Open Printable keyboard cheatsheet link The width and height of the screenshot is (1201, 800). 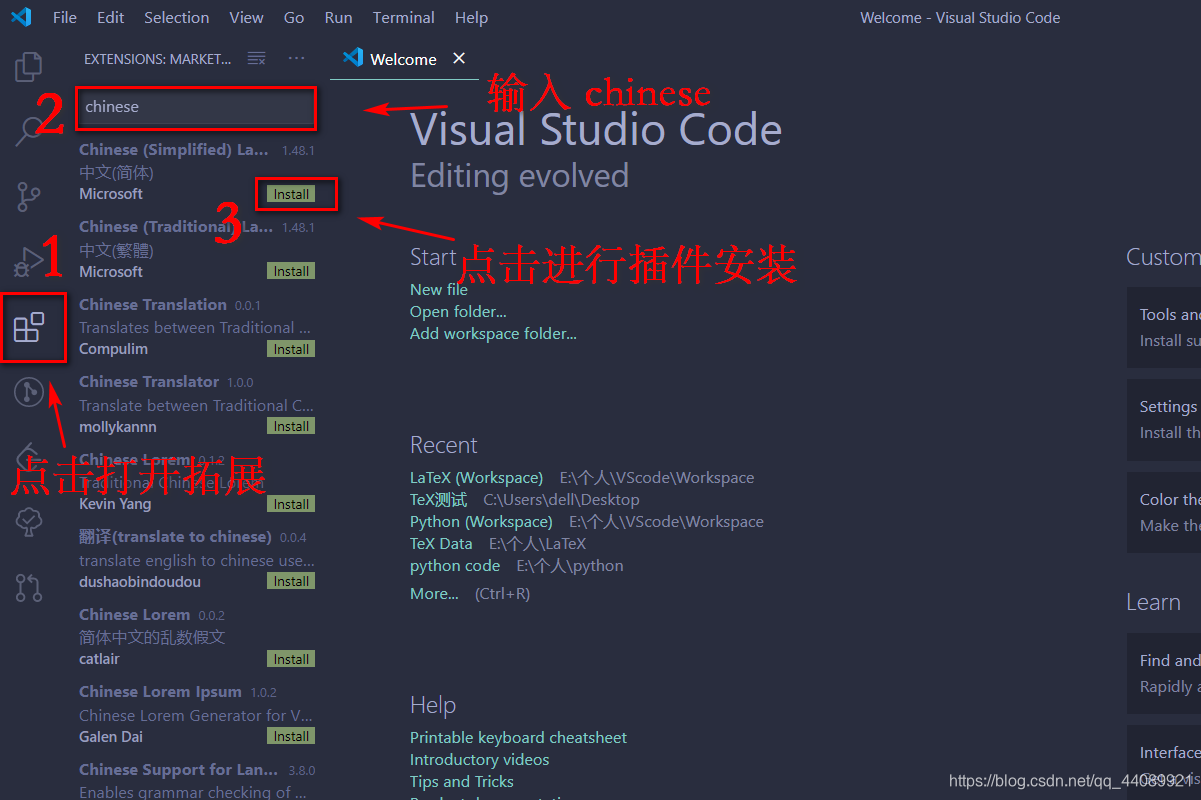pos(518,738)
